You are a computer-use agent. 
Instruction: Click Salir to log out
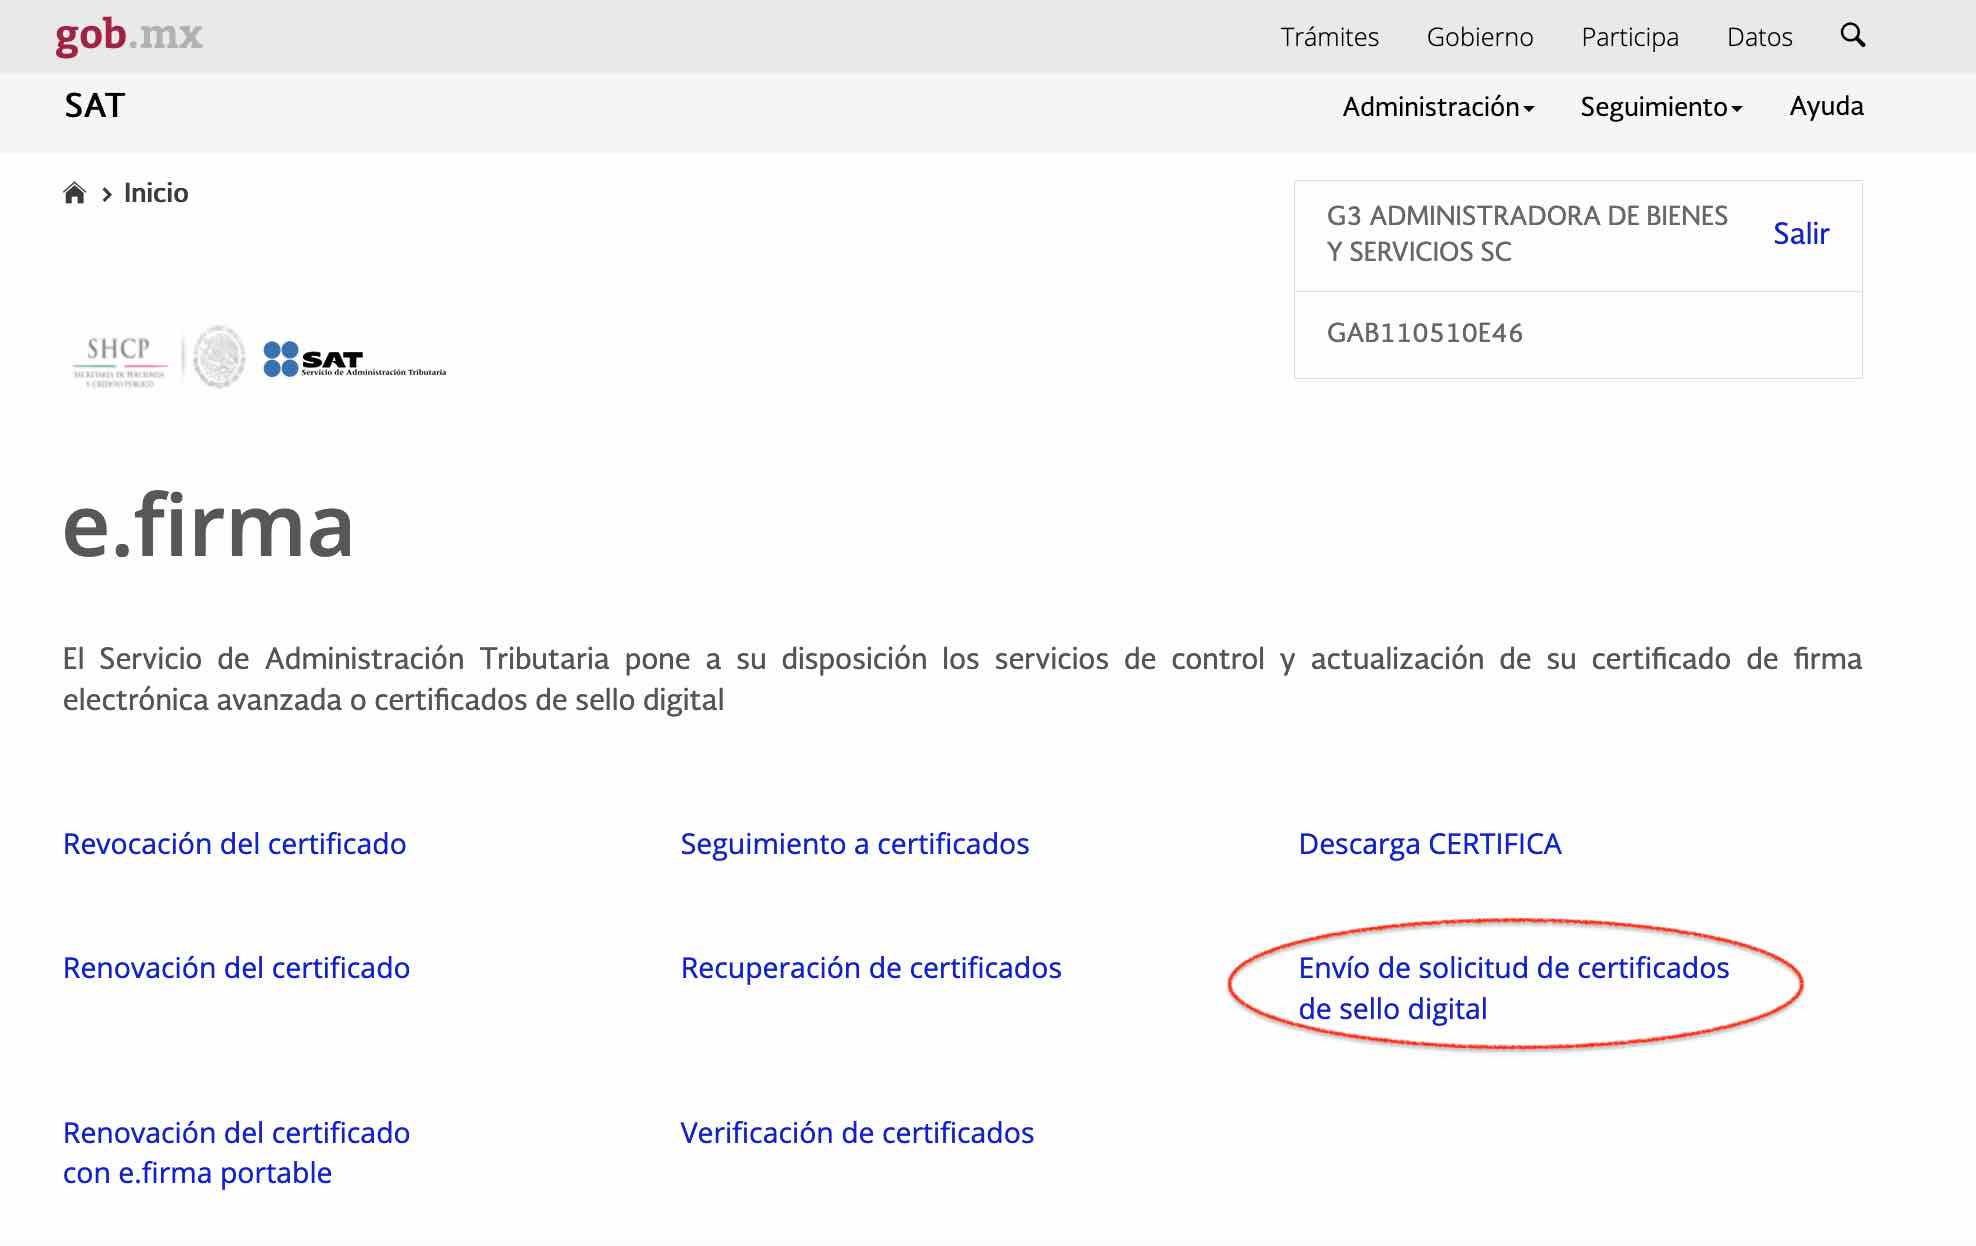tap(1800, 234)
